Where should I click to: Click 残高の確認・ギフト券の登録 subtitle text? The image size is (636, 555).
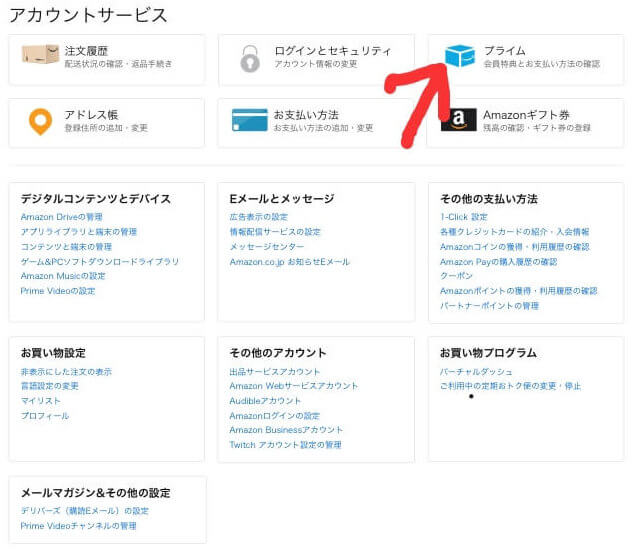point(537,128)
